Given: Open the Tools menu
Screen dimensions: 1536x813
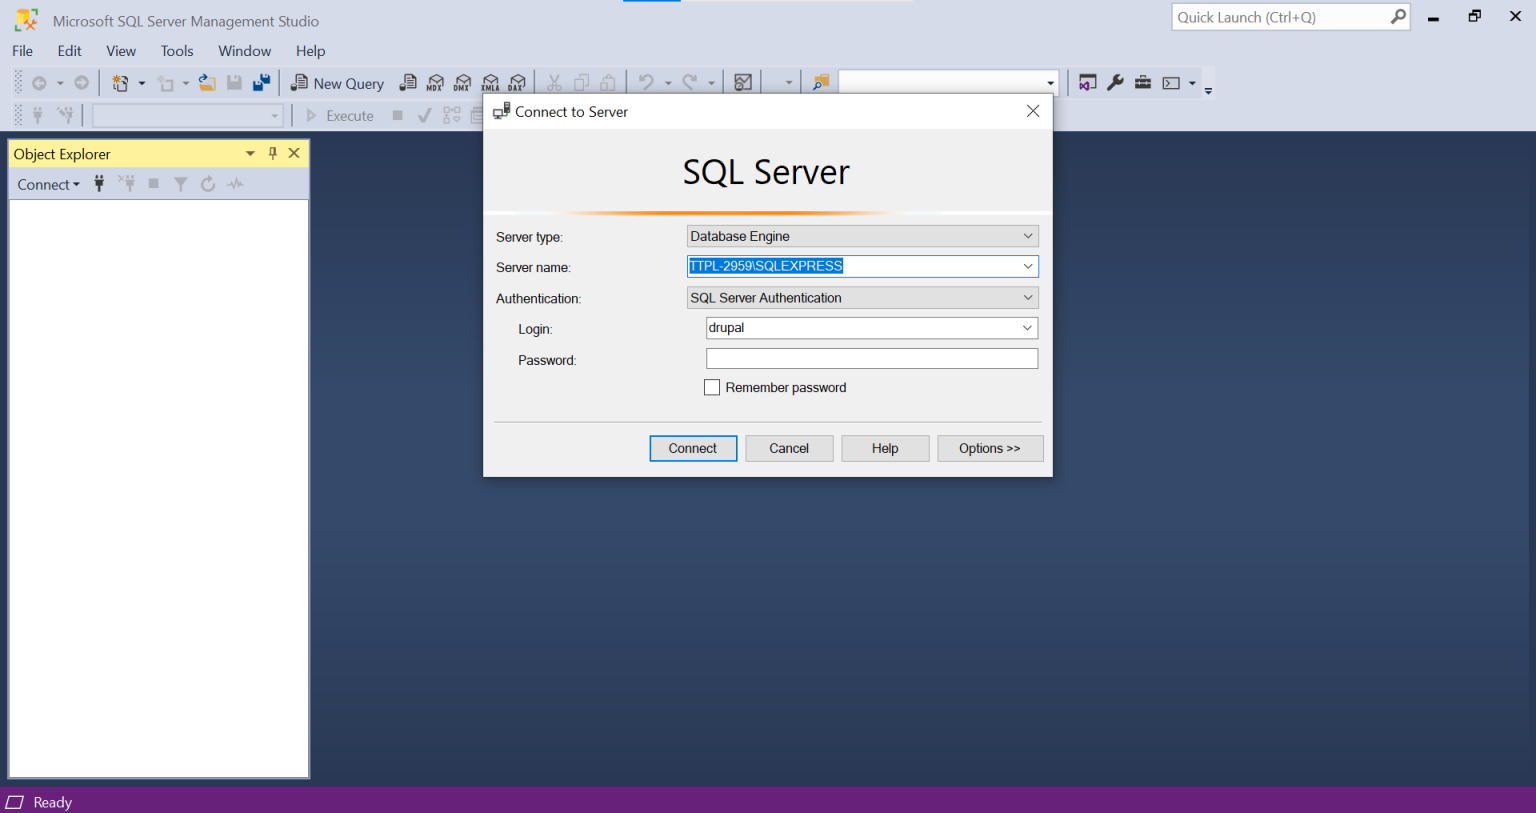Looking at the screenshot, I should coord(177,51).
